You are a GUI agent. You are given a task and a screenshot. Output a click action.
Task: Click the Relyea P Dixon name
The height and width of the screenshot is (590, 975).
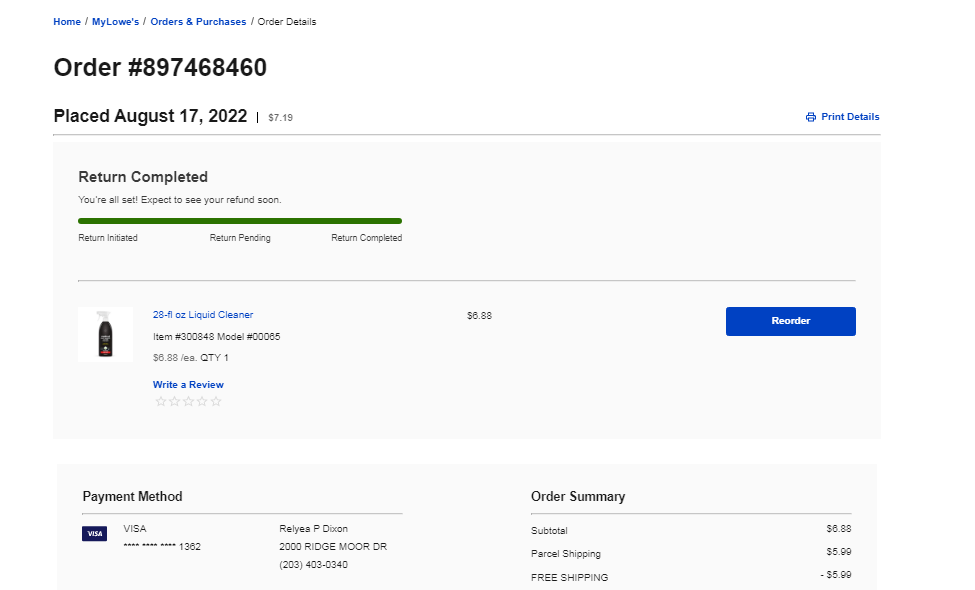coord(313,528)
